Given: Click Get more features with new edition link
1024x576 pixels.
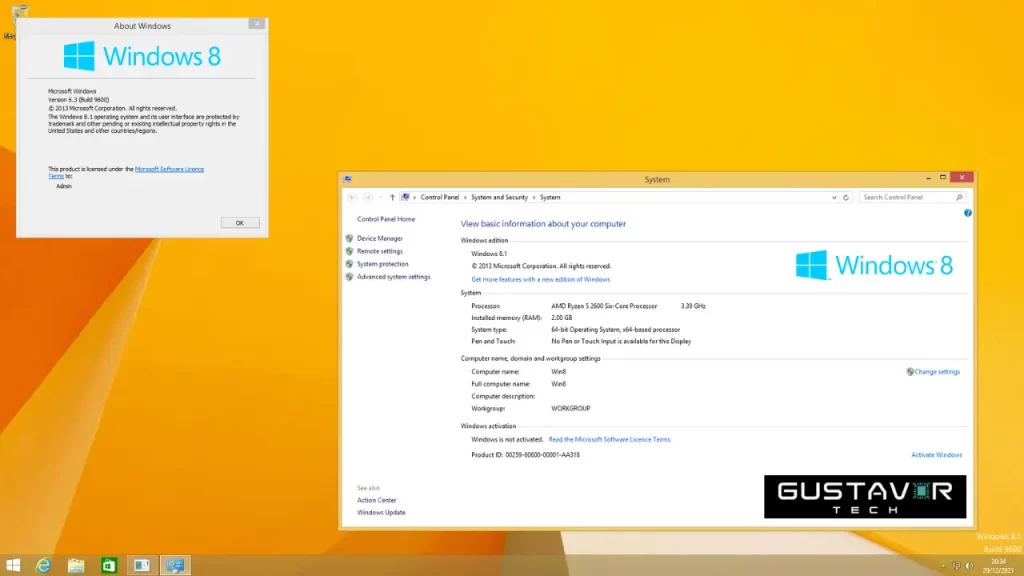Looking at the screenshot, I should [541, 280].
